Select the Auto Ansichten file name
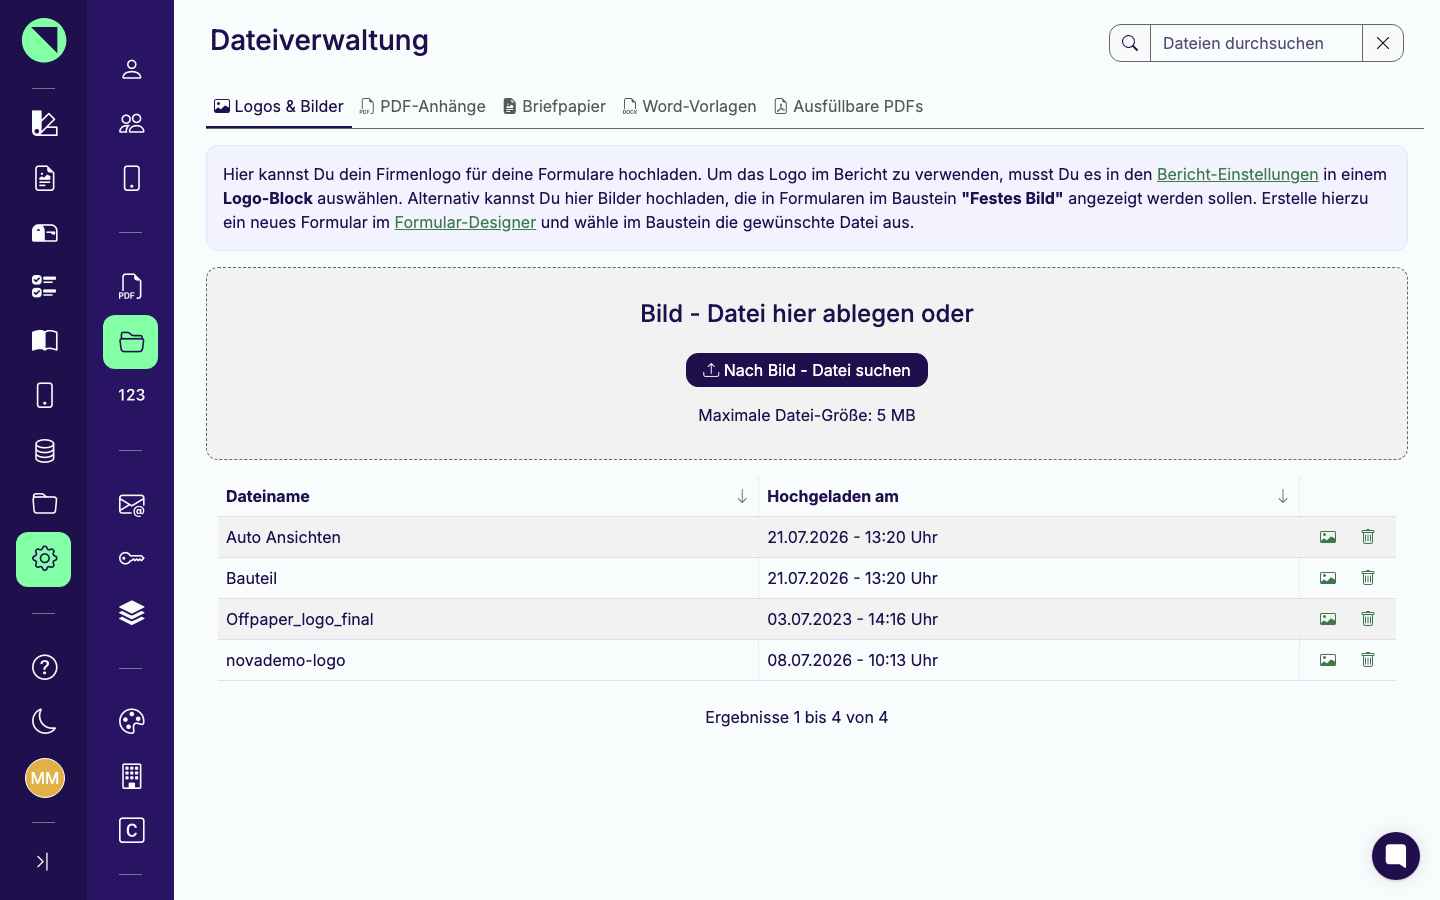 (283, 537)
